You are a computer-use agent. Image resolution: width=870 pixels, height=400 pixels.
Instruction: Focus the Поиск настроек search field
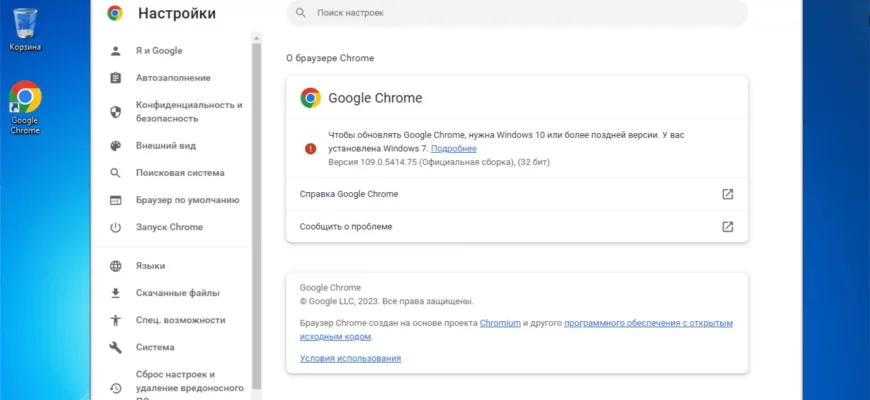point(517,12)
